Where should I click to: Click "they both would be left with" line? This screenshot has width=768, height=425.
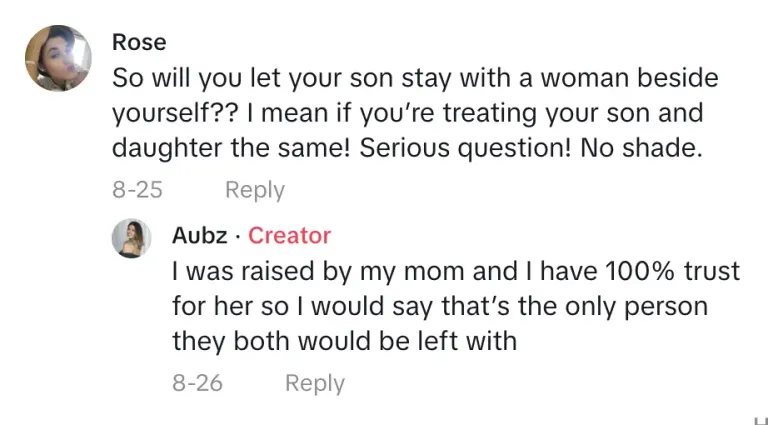pos(344,340)
